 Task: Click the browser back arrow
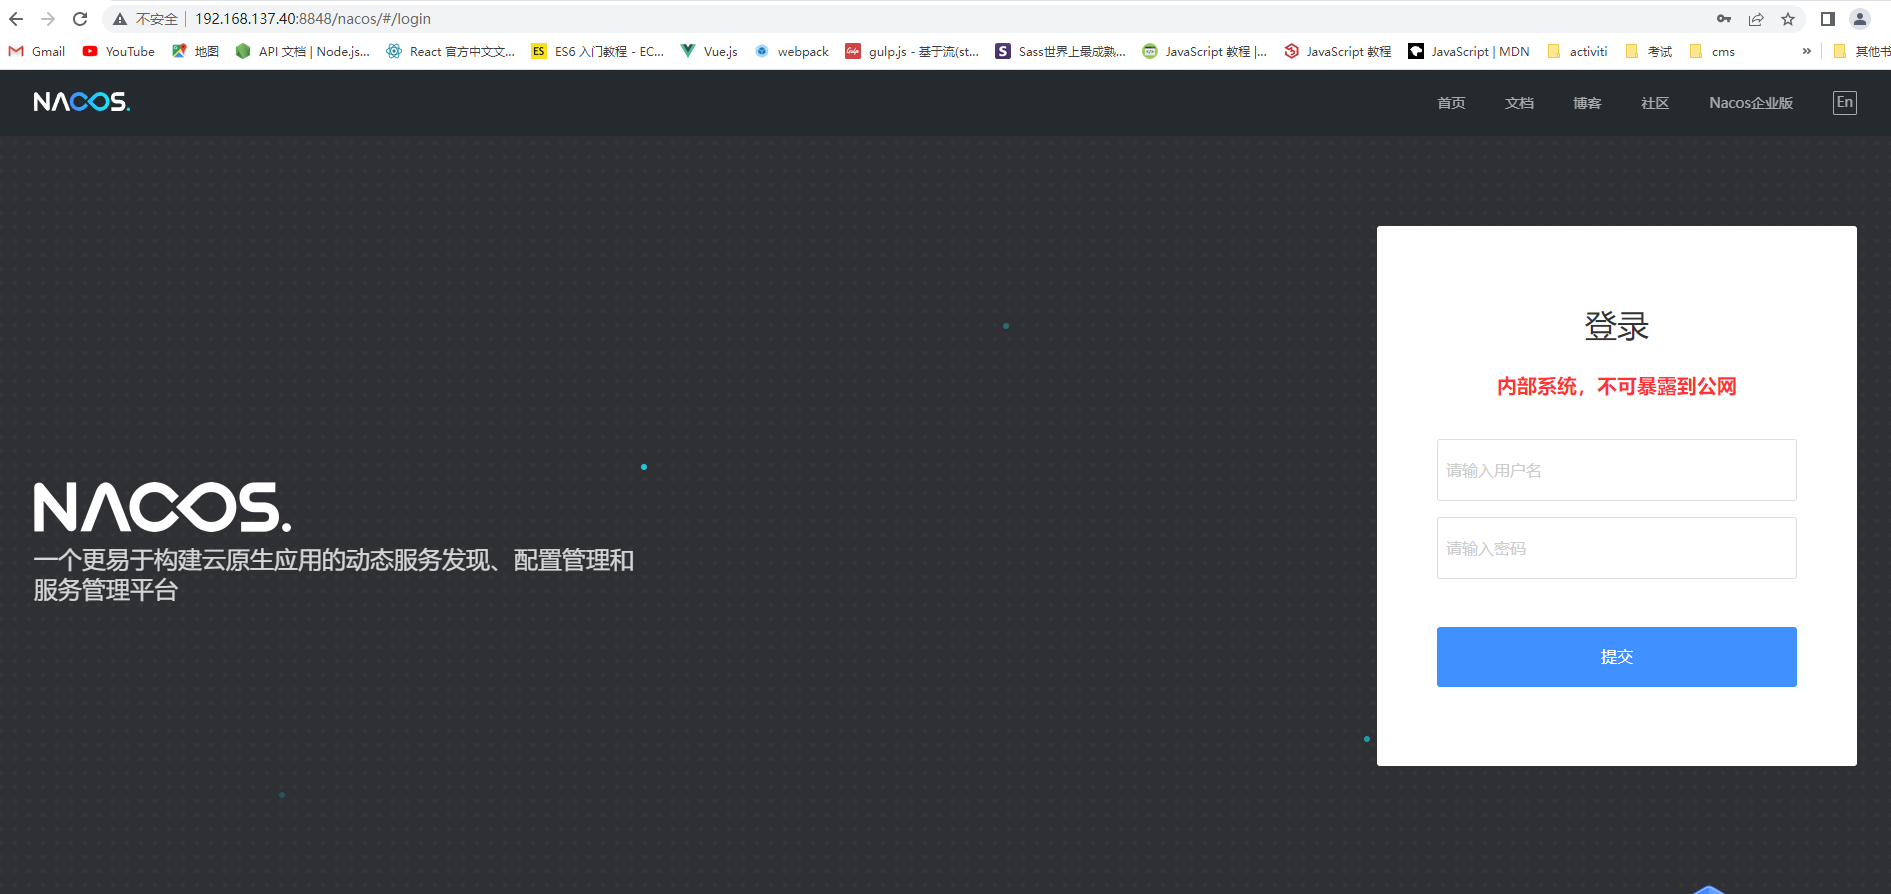(16, 19)
